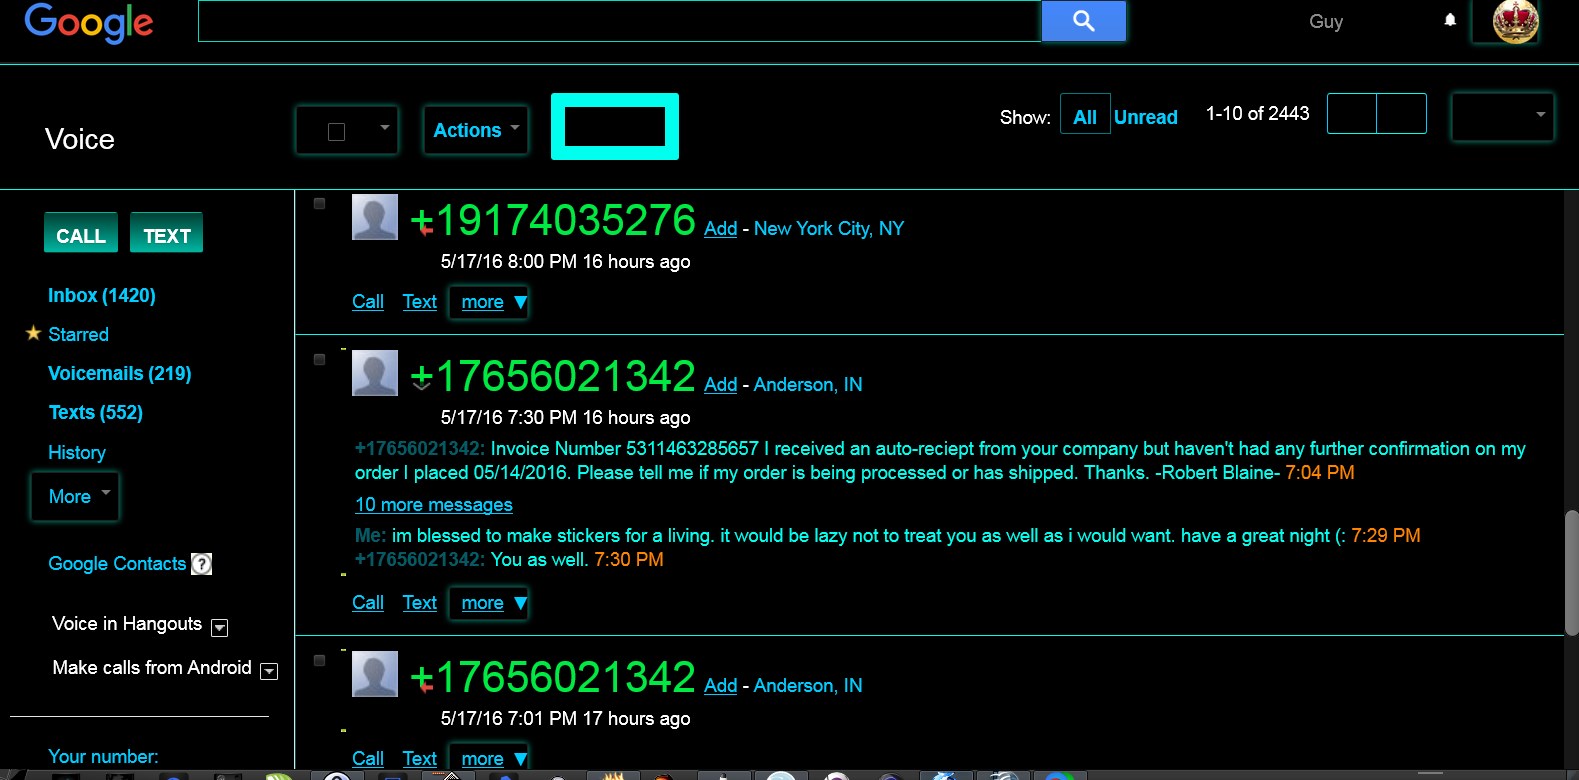Image resolution: width=1579 pixels, height=780 pixels.
Task: Open Google Contacts link
Action: click(117, 564)
